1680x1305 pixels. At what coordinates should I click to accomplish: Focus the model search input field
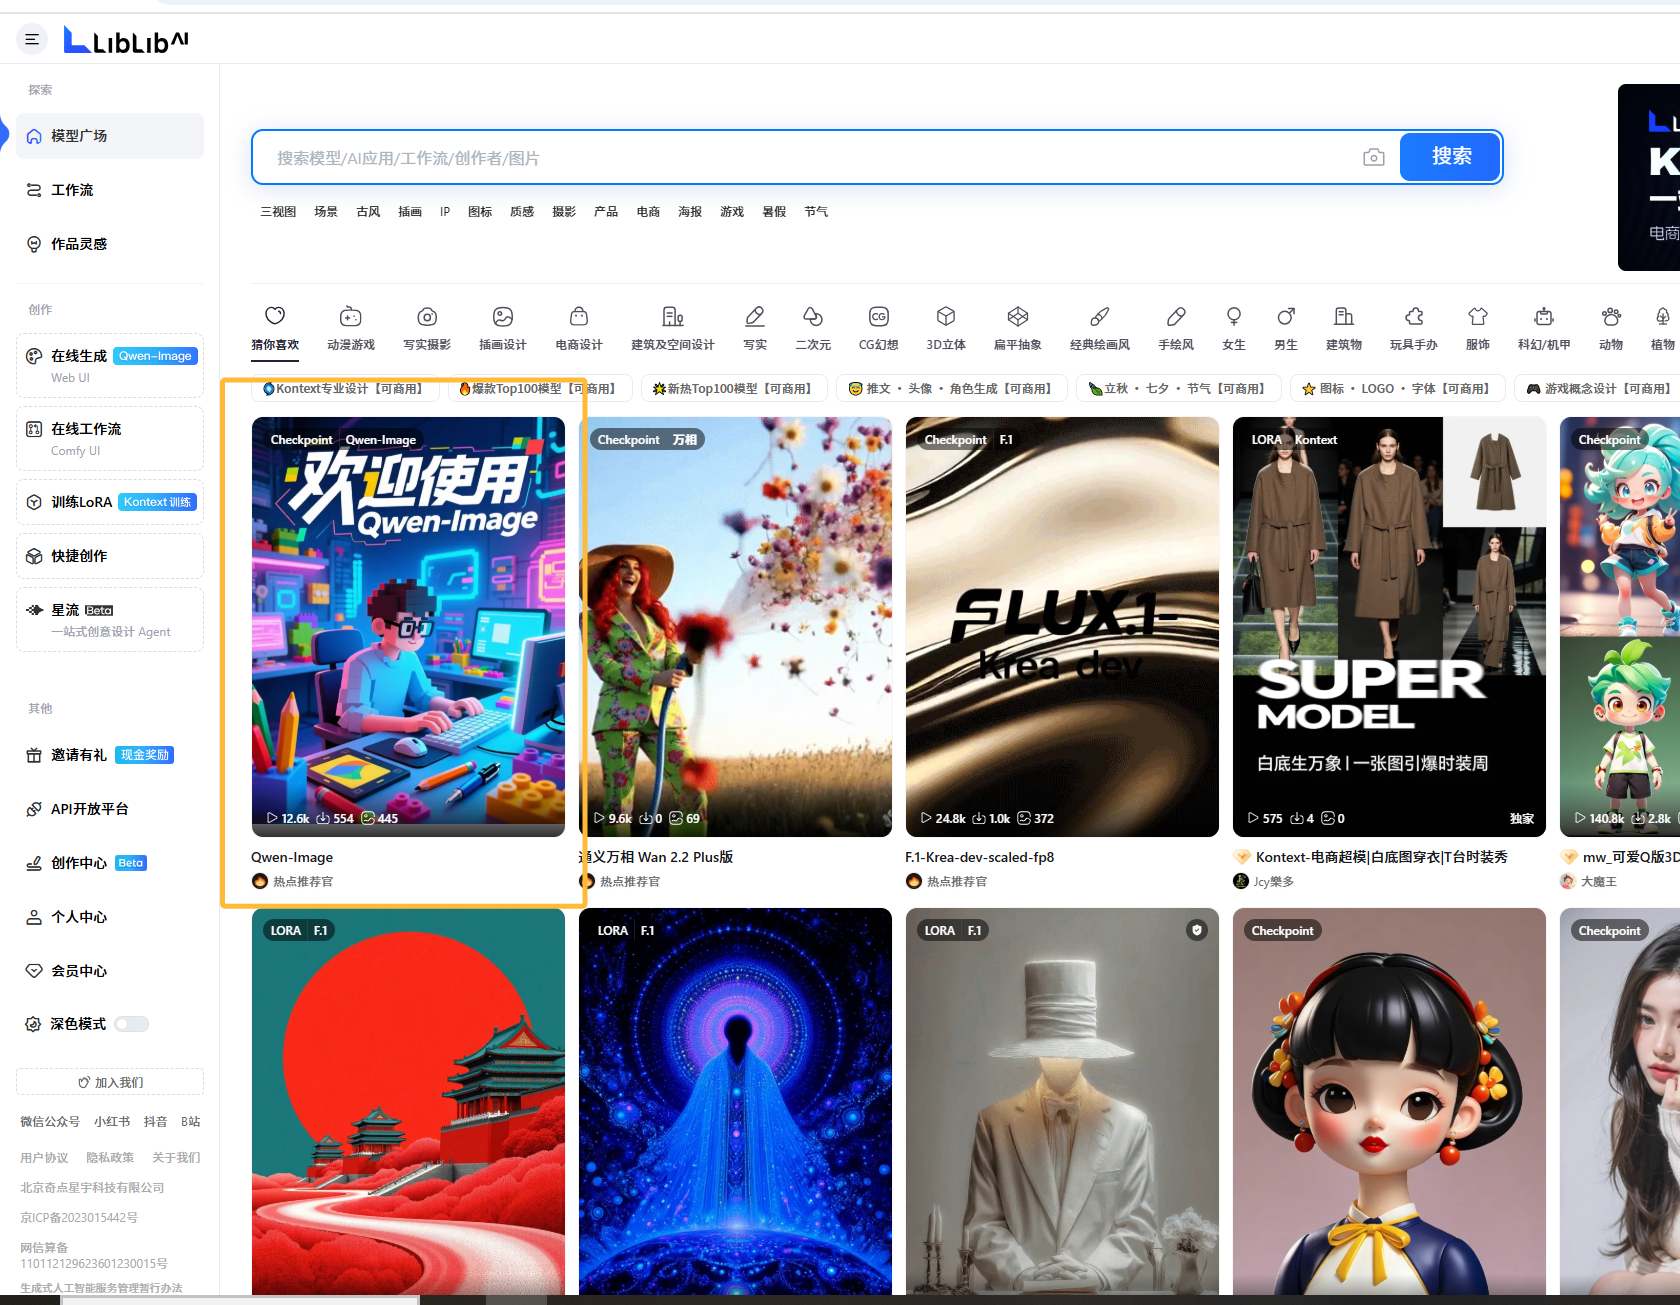pos(800,158)
